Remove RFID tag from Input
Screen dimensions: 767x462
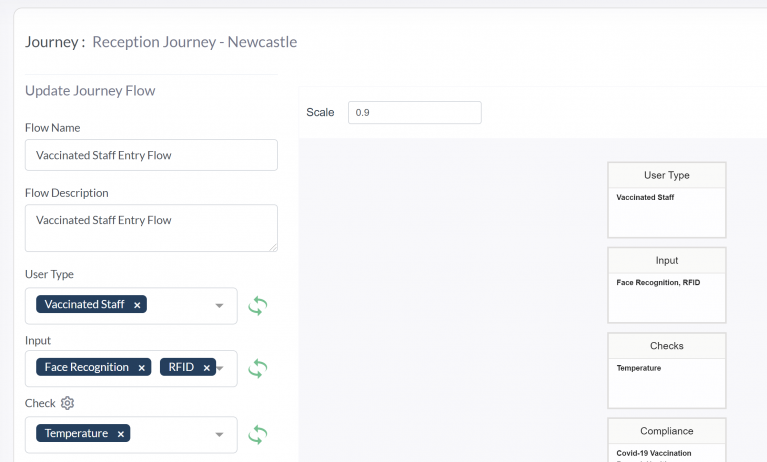[207, 368]
